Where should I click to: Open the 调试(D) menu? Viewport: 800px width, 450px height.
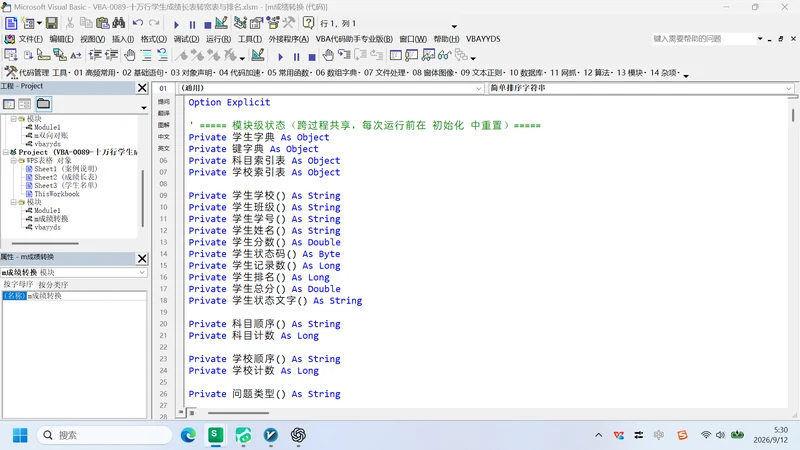click(186, 39)
